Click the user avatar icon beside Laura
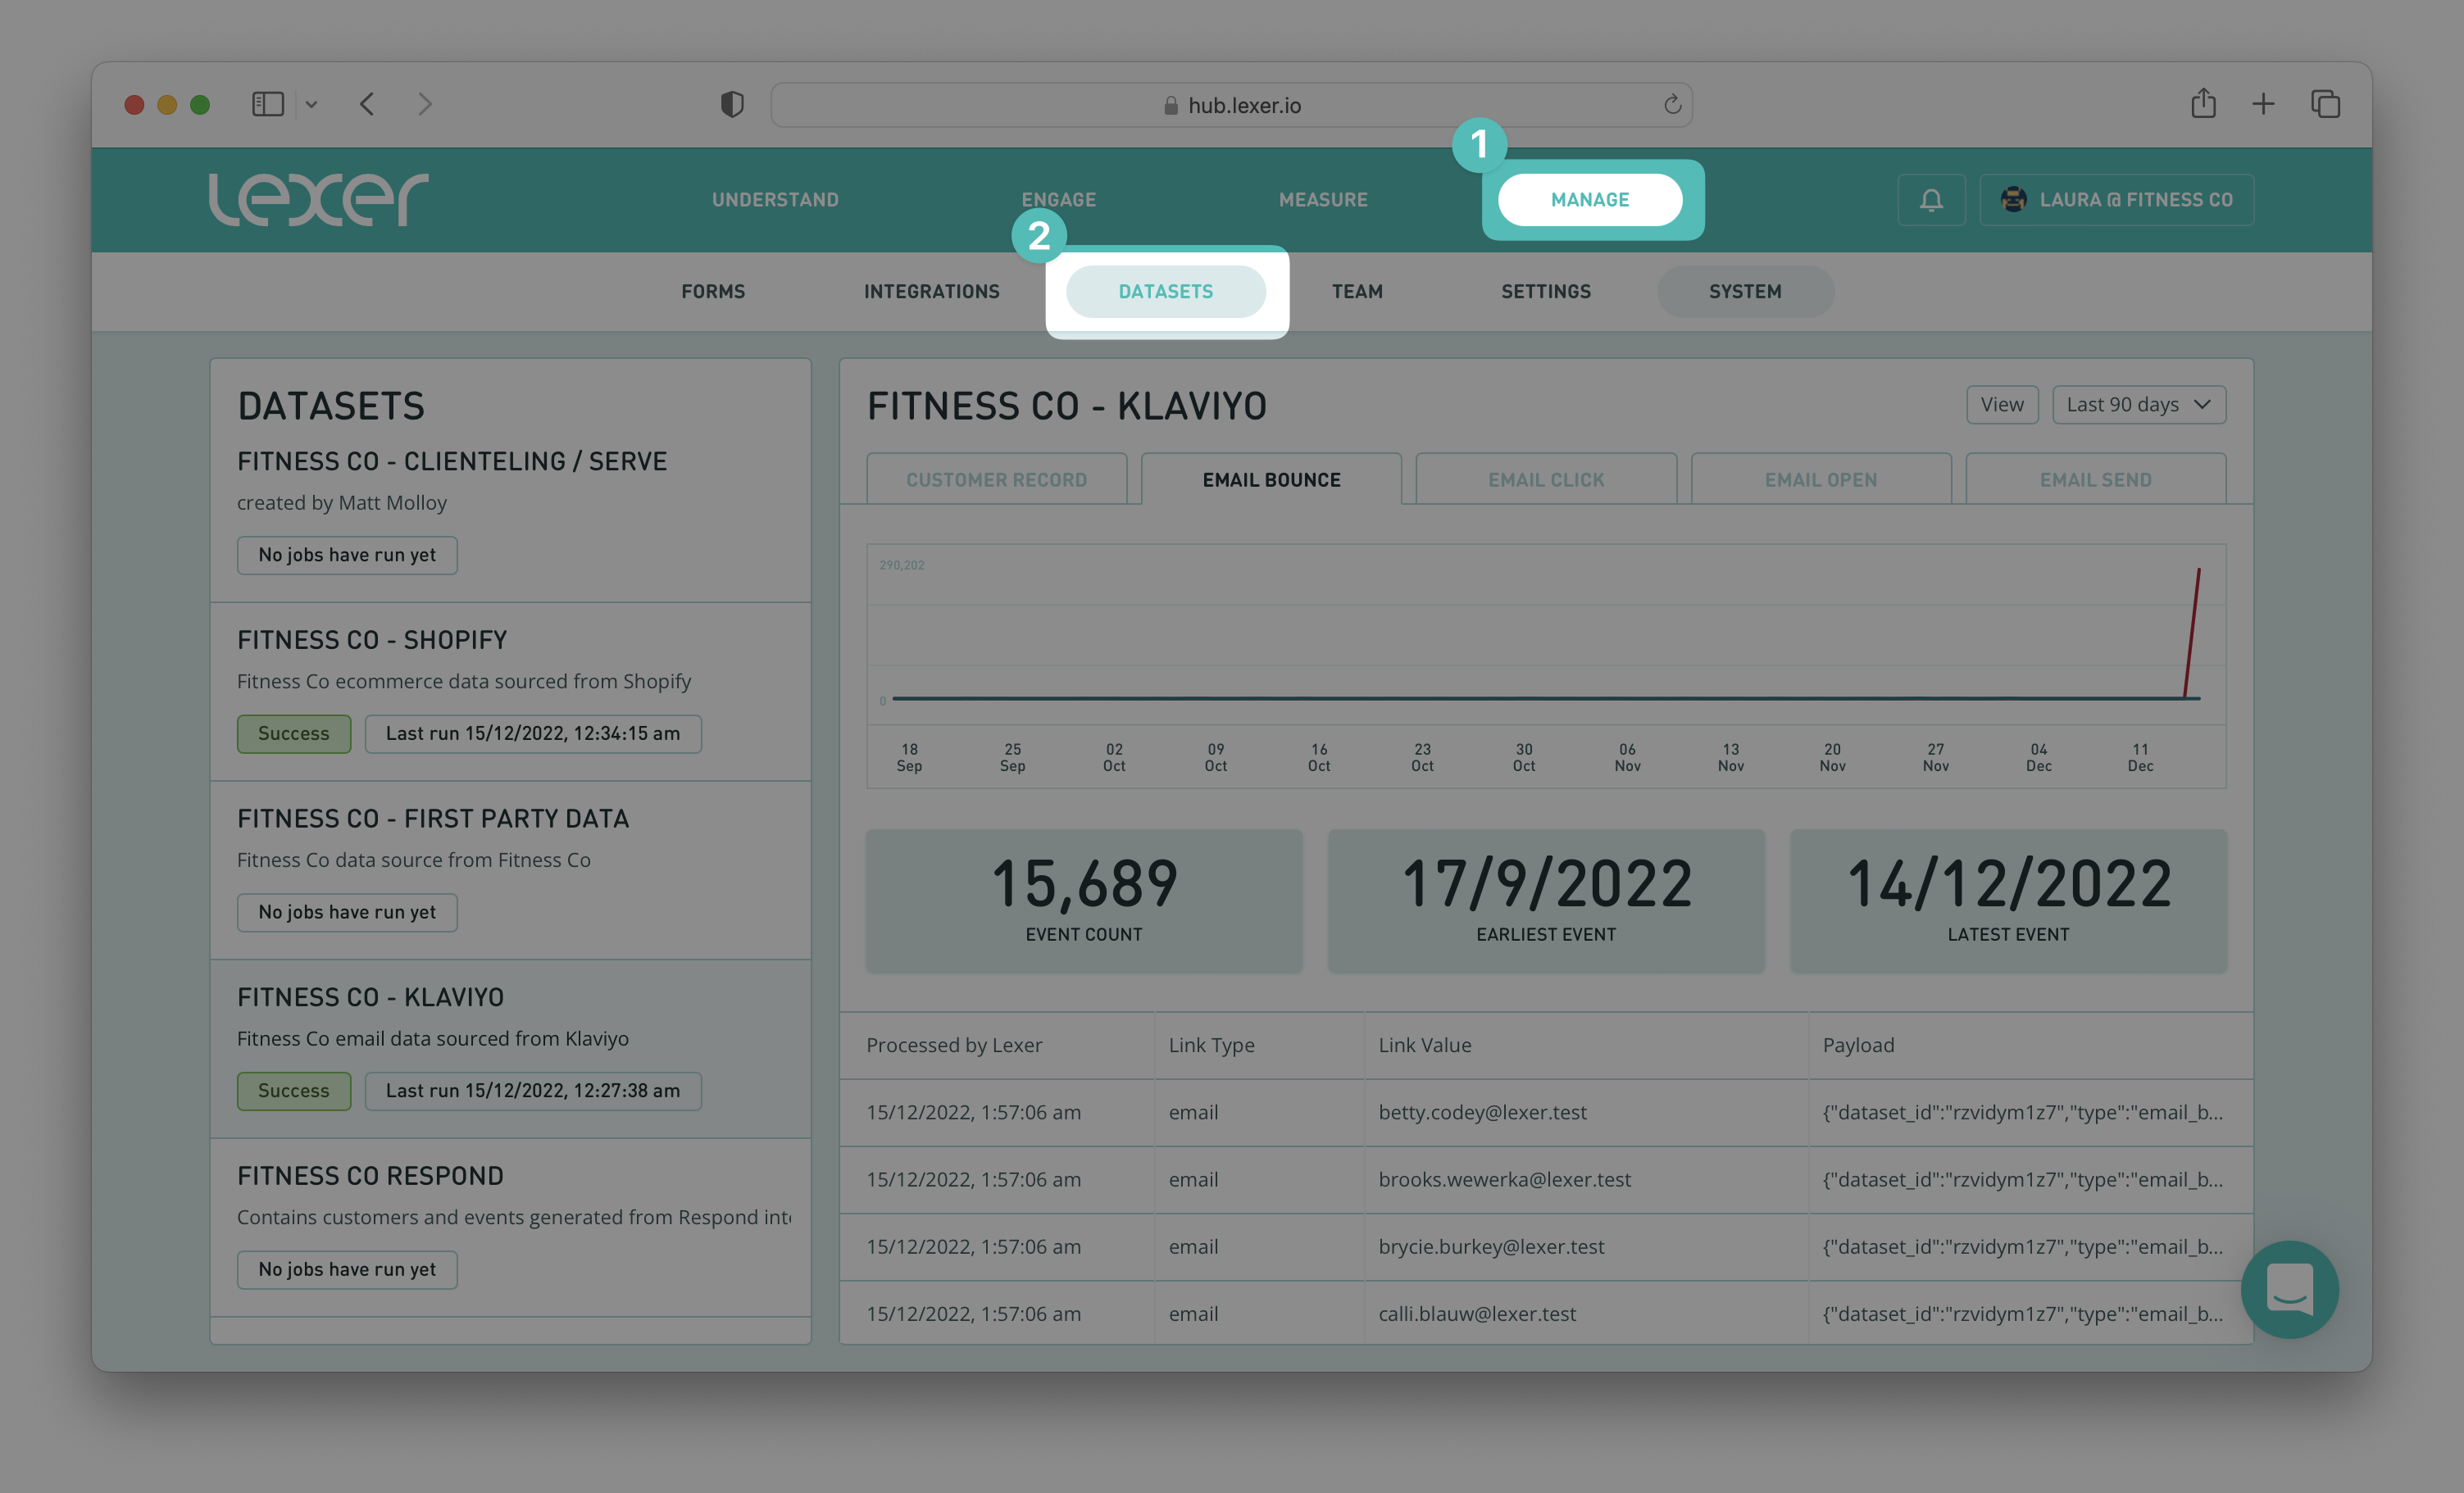Viewport: 2464px width, 1493px height. (2013, 200)
